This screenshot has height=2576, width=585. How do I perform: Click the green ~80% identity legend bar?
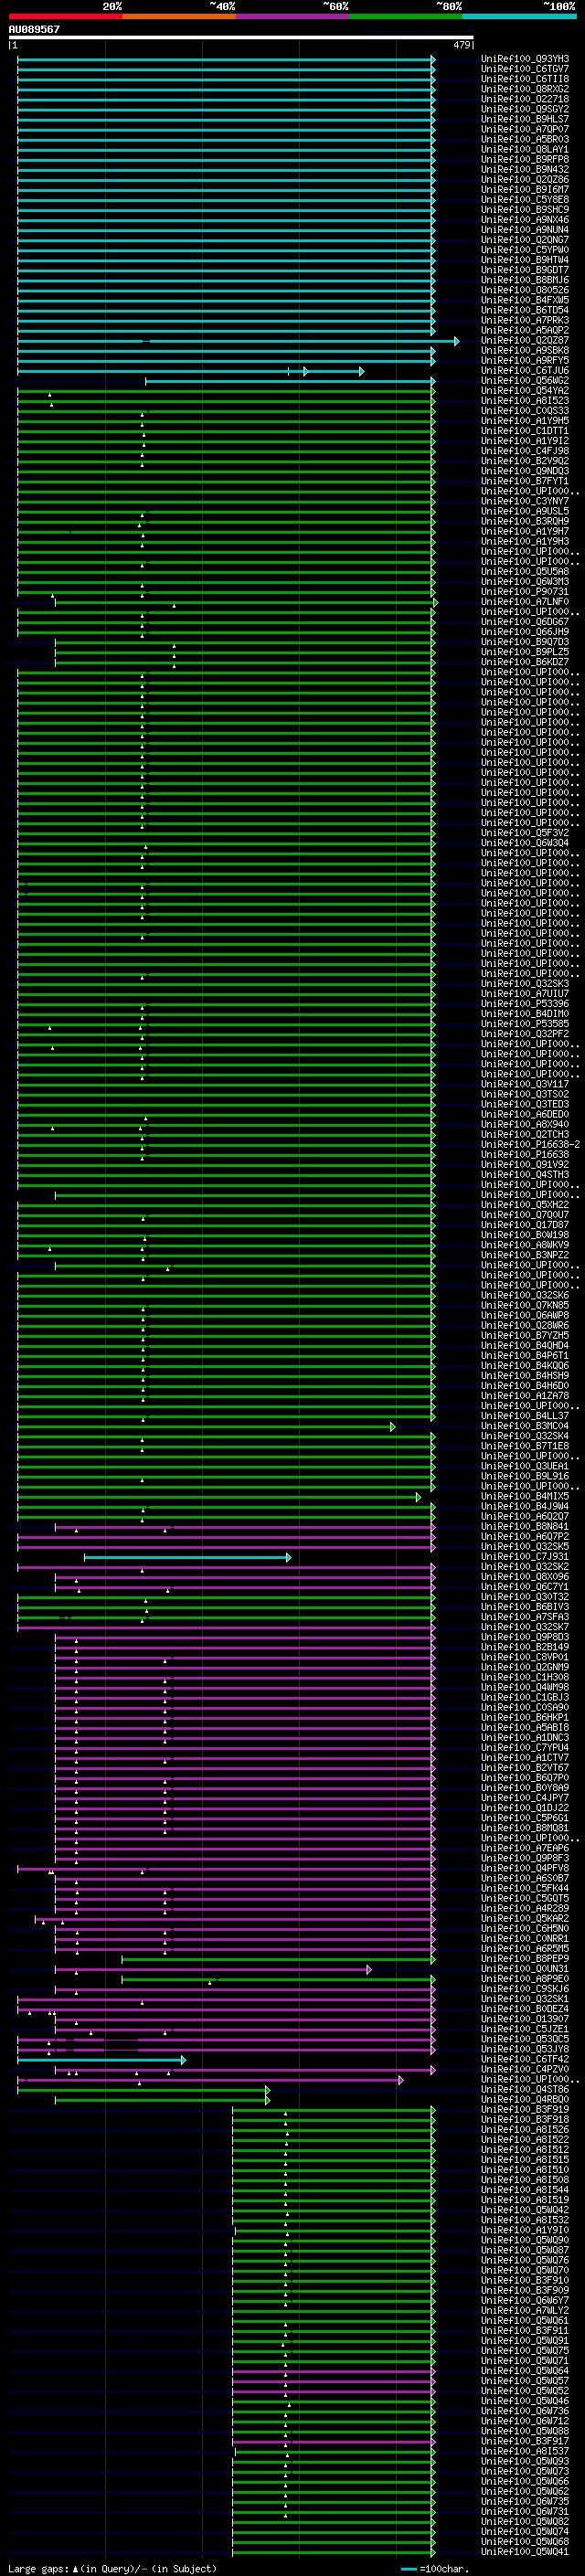pos(406,17)
